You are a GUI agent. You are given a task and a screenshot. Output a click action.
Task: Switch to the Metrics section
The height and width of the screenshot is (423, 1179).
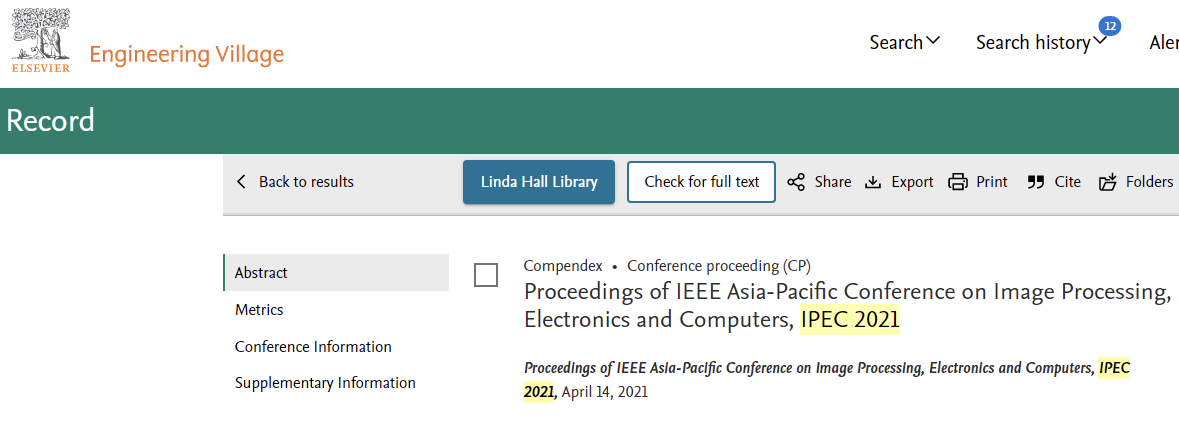coord(259,310)
